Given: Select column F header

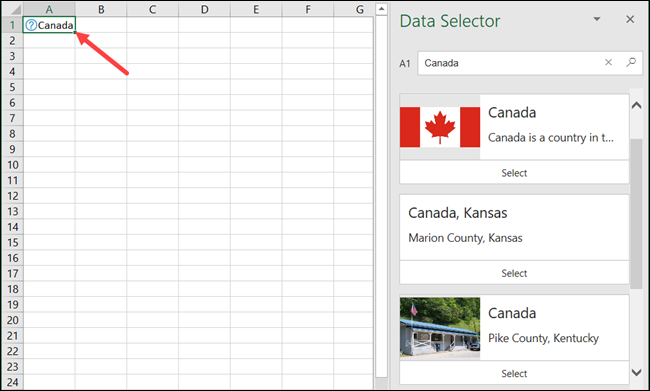Looking at the screenshot, I should (308, 9).
